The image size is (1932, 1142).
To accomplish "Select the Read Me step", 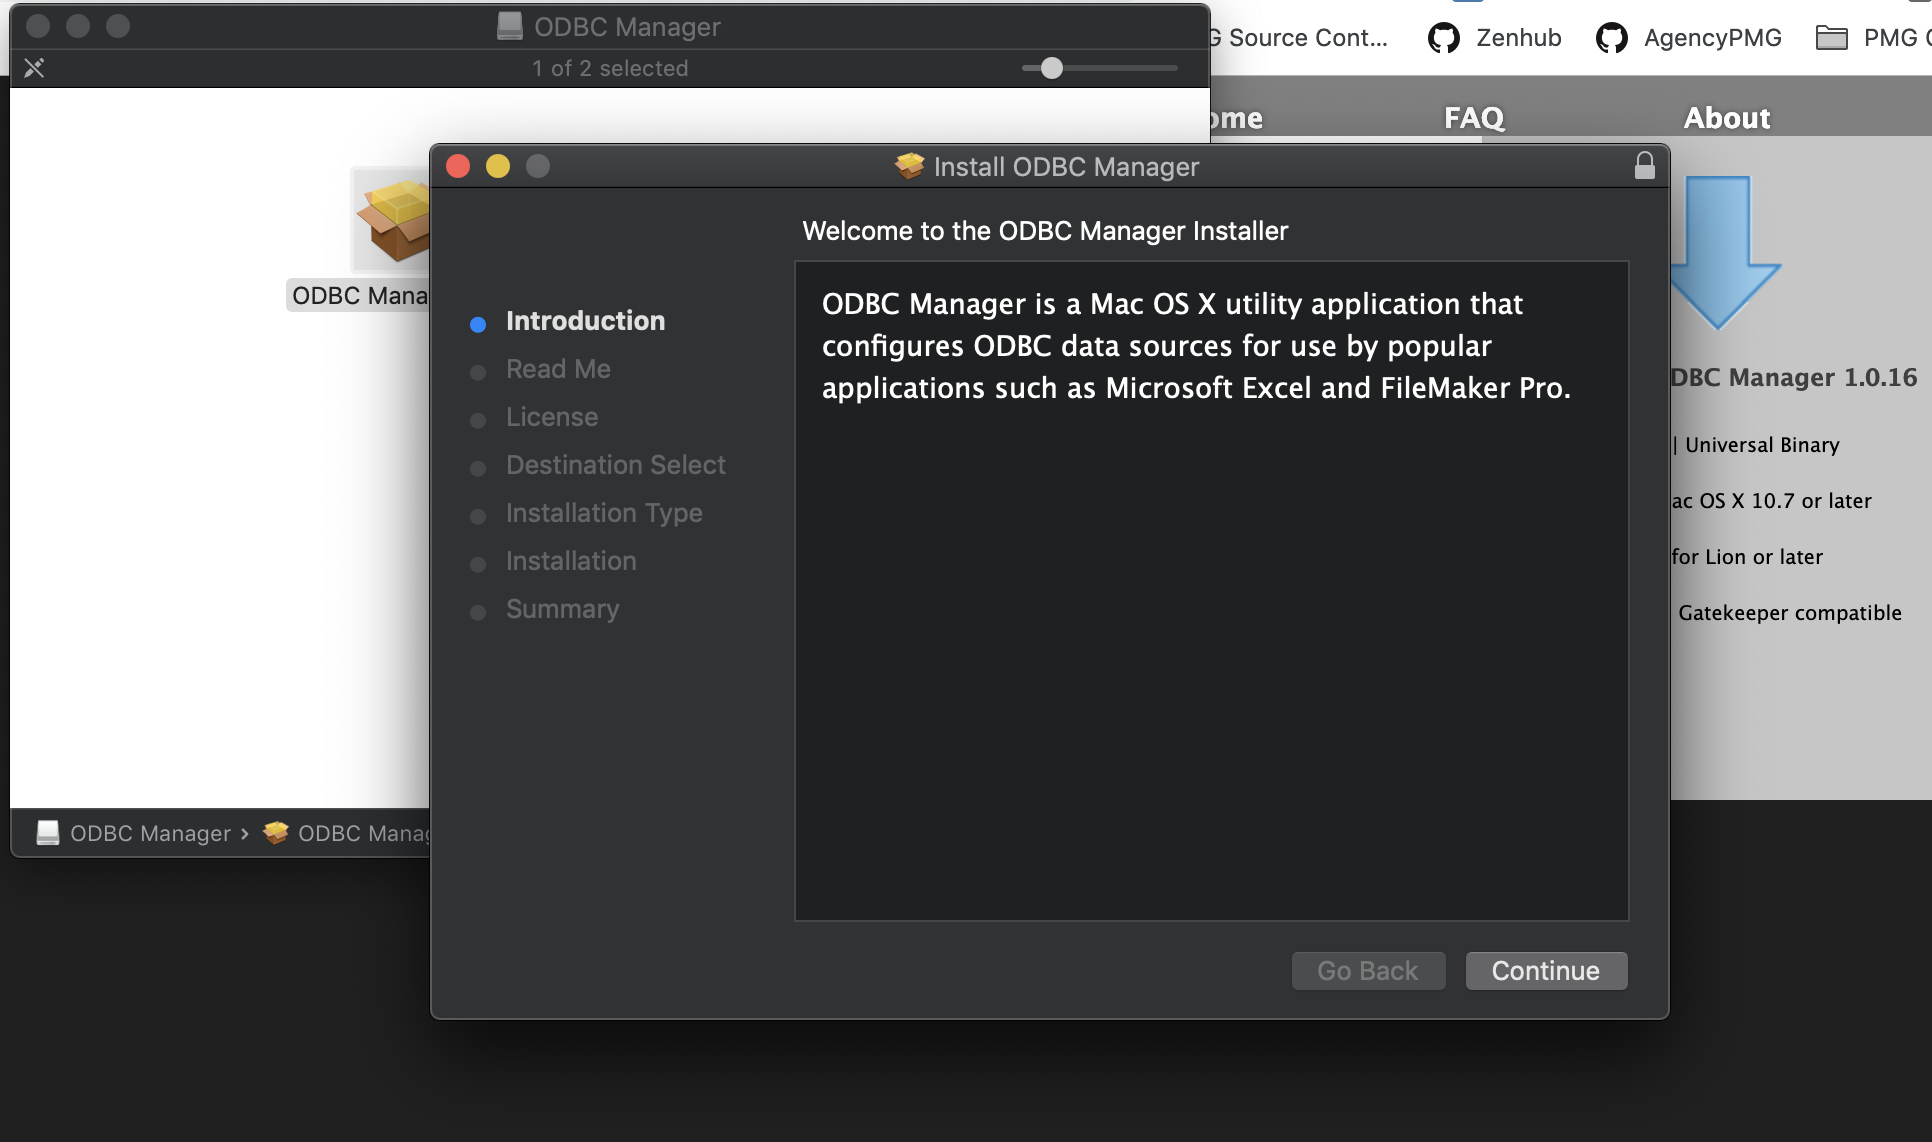I will tap(558, 369).
